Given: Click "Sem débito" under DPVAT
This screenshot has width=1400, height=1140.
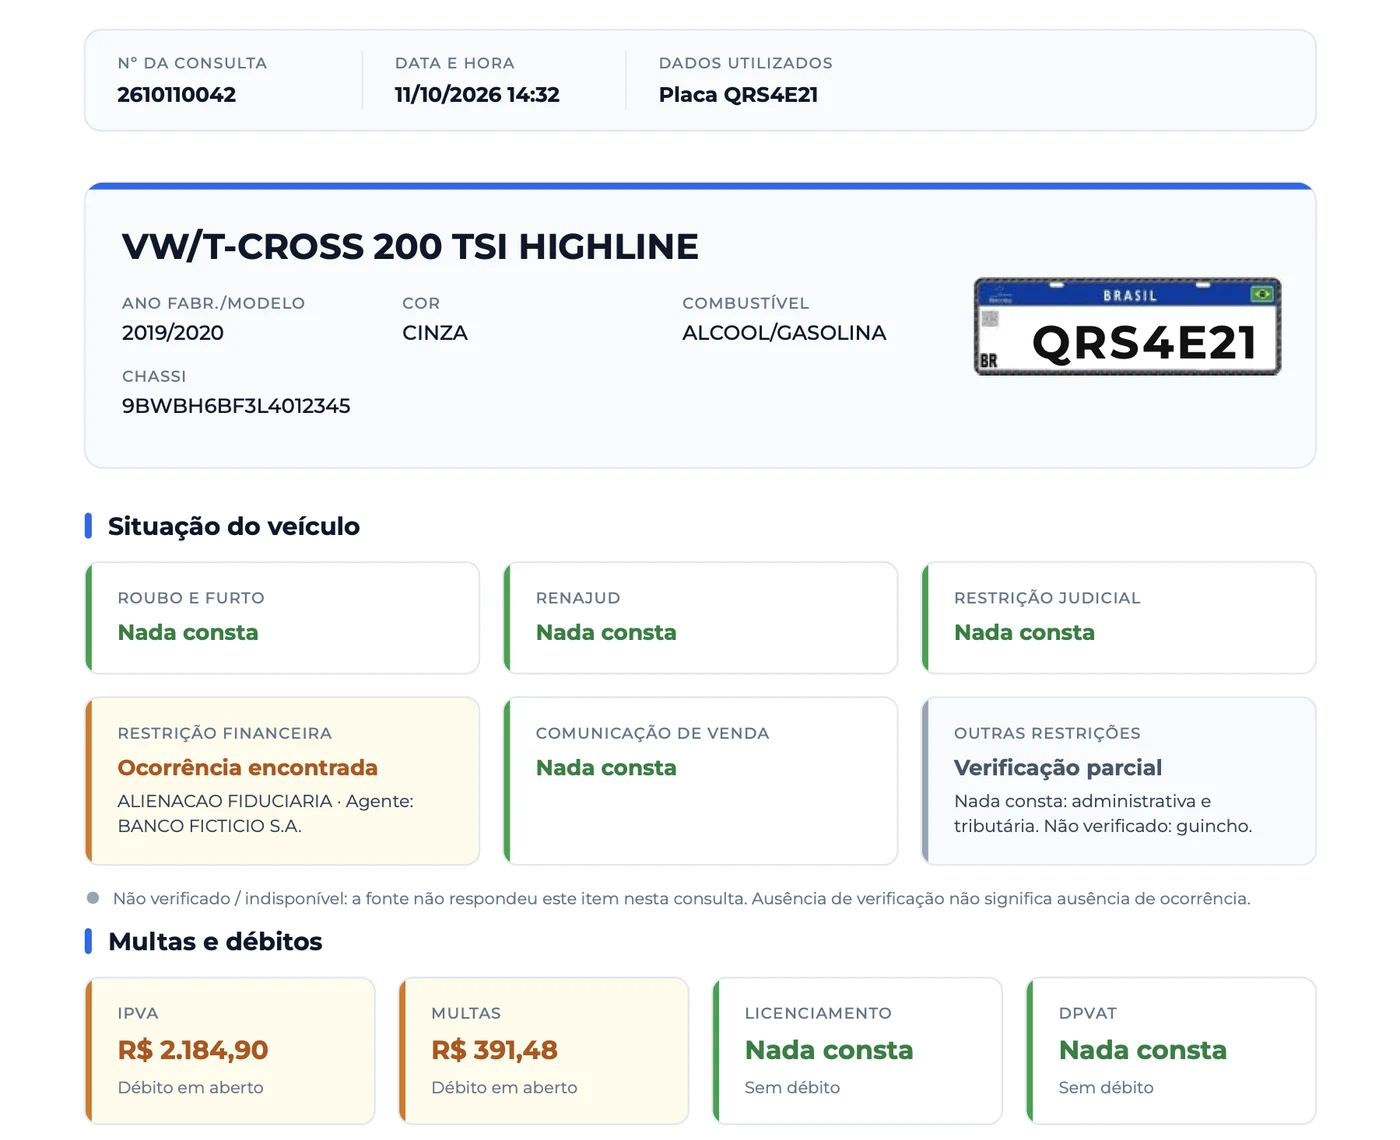Looking at the screenshot, I should [x=1106, y=1088].
